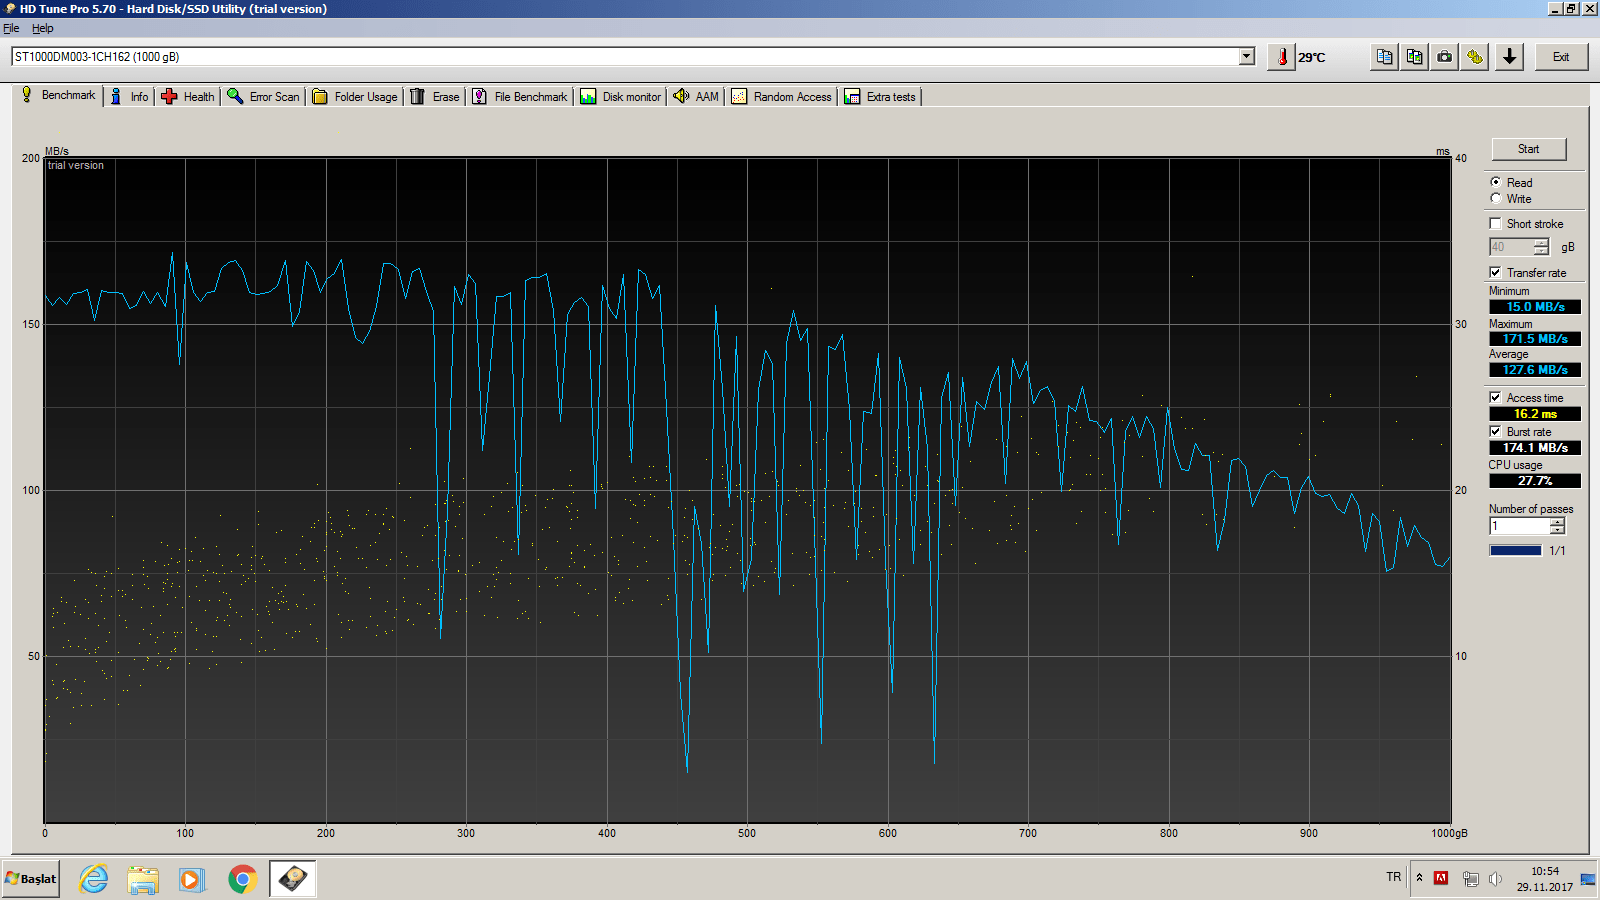The width and height of the screenshot is (1600, 900).
Task: Select the Read radio option
Action: click(x=1495, y=182)
